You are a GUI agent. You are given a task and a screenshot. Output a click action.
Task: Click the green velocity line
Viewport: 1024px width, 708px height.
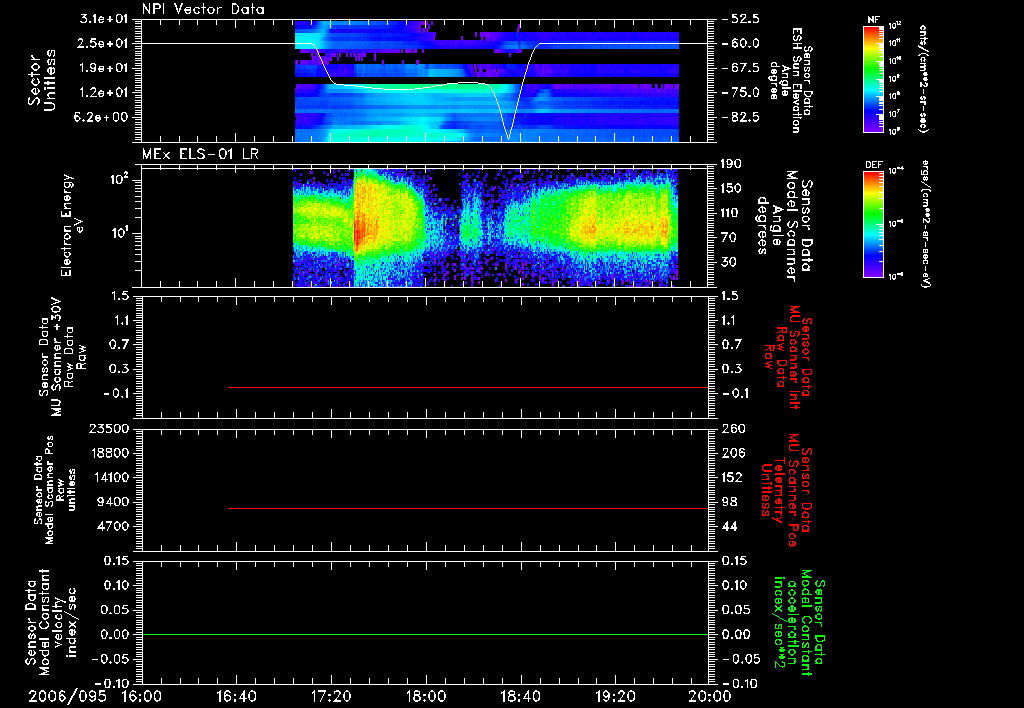[425, 634]
